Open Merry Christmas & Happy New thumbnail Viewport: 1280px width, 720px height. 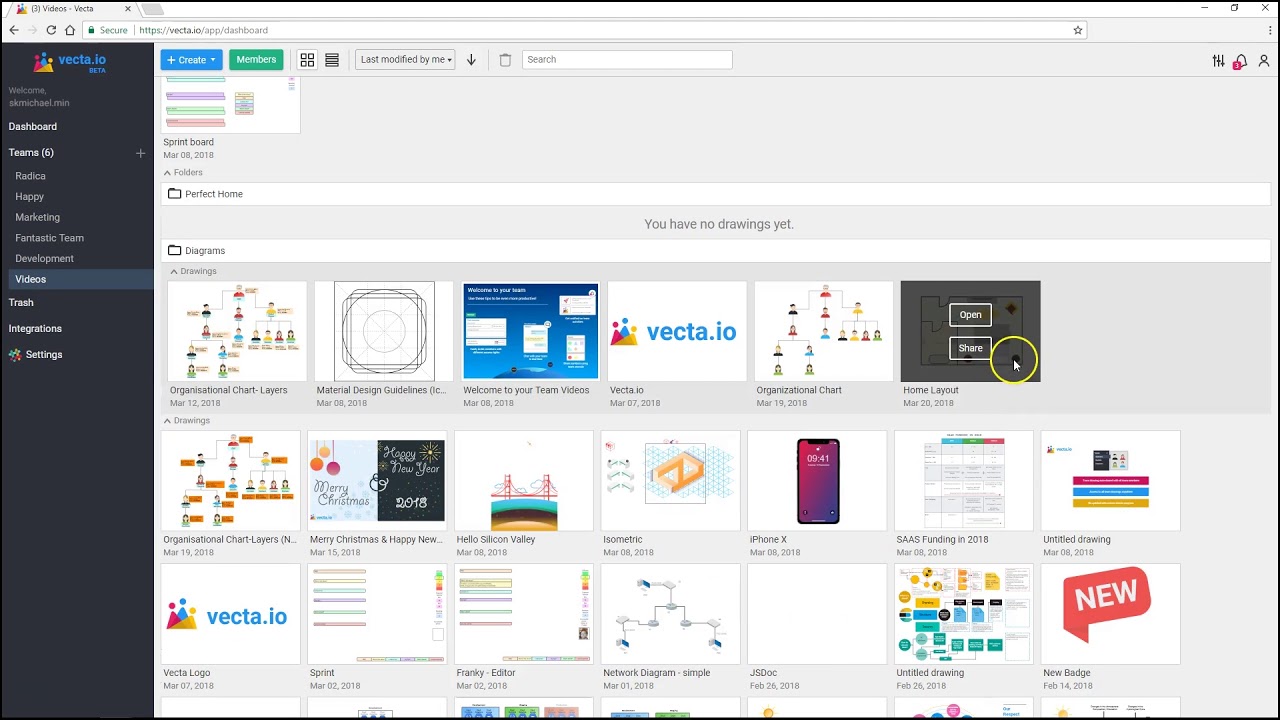(377, 481)
